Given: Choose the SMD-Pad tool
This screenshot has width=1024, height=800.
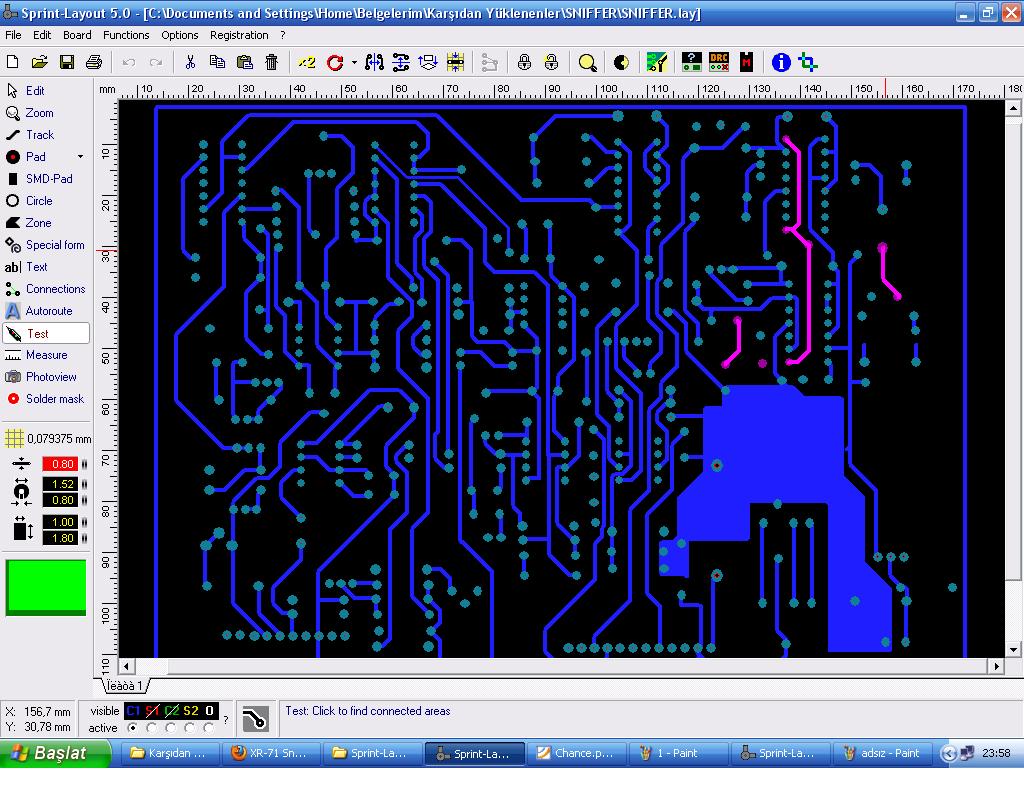Looking at the screenshot, I should click(x=48, y=179).
